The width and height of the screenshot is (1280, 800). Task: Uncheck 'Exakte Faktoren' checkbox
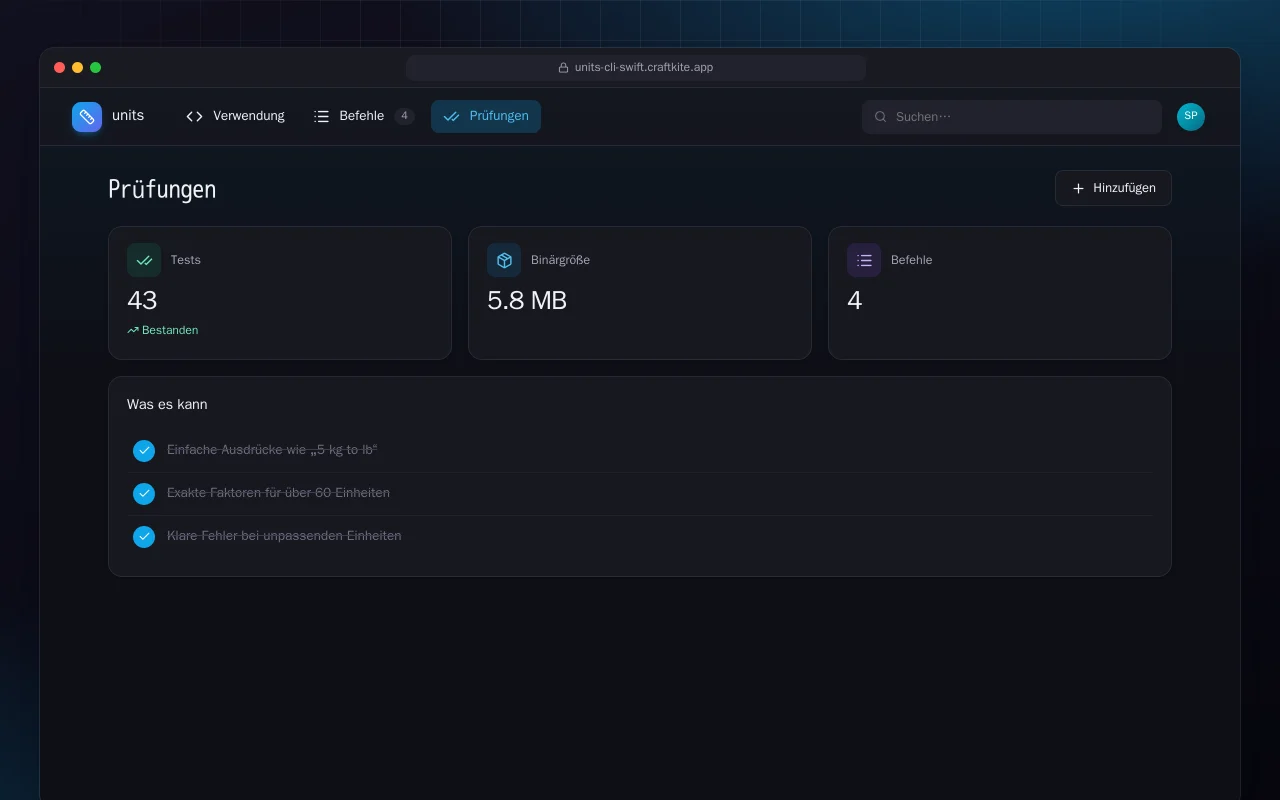pyautogui.click(x=144, y=494)
